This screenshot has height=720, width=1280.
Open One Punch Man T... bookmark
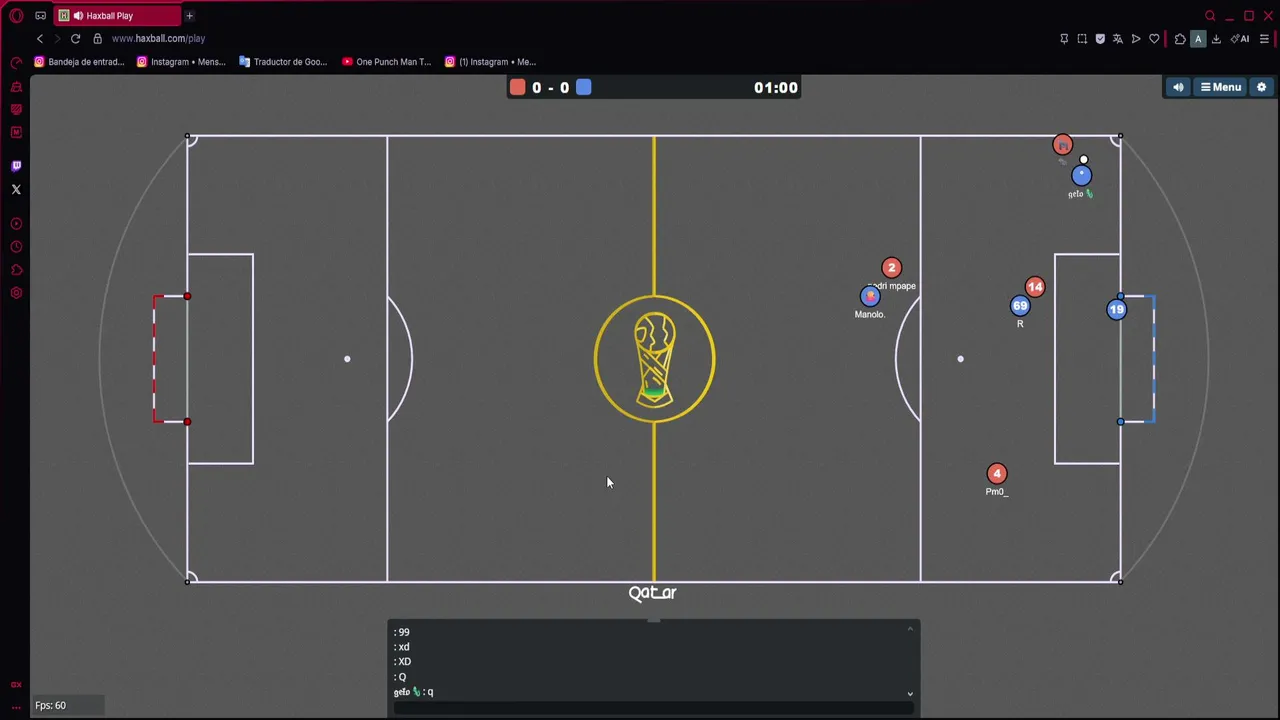386,62
